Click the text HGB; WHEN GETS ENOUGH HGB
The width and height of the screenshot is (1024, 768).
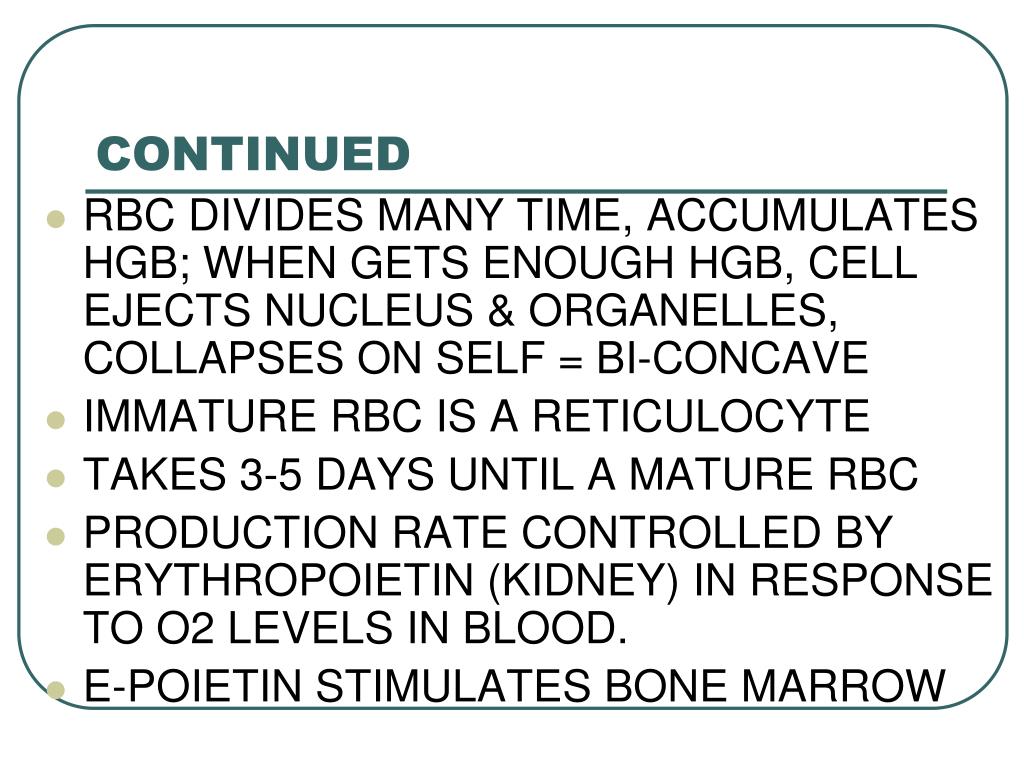443,264
